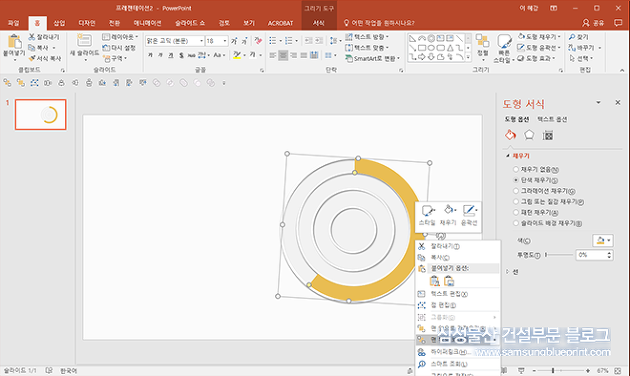Select Slide background fill radio
The height and width of the screenshot is (376, 630).
pyautogui.click(x=516, y=223)
